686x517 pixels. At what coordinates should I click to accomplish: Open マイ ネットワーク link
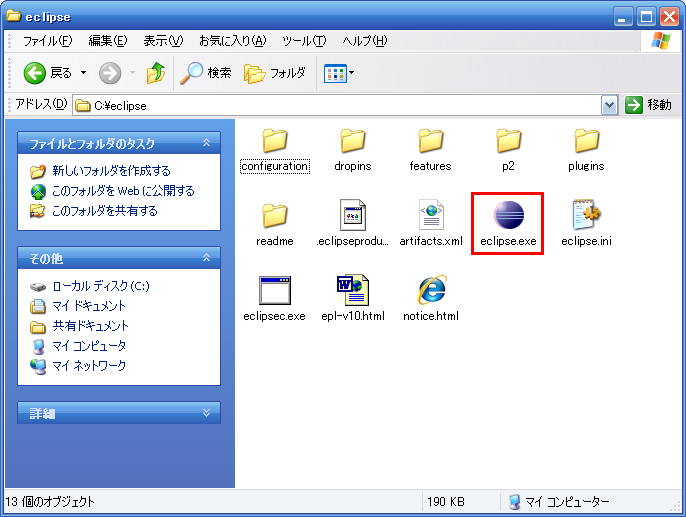(x=89, y=366)
